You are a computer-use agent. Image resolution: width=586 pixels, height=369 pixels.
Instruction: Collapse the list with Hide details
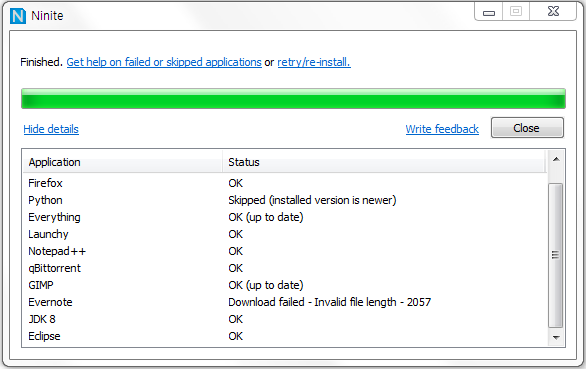(51, 129)
